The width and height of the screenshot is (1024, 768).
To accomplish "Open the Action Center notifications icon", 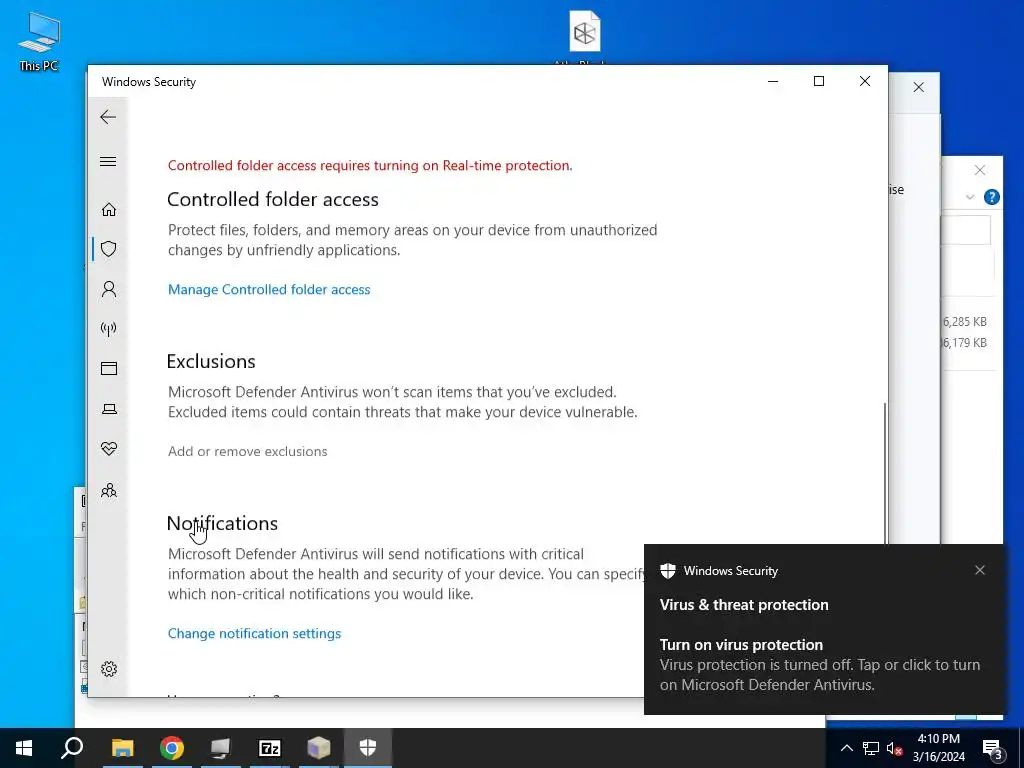I will (x=992, y=748).
